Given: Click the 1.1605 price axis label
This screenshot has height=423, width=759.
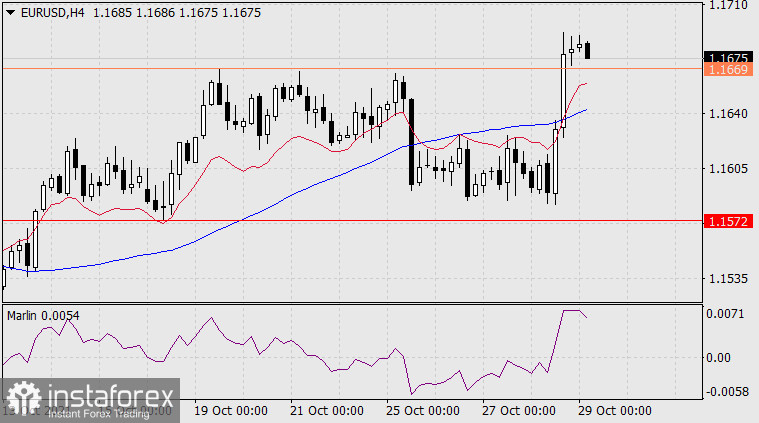Looking at the screenshot, I should (x=726, y=168).
